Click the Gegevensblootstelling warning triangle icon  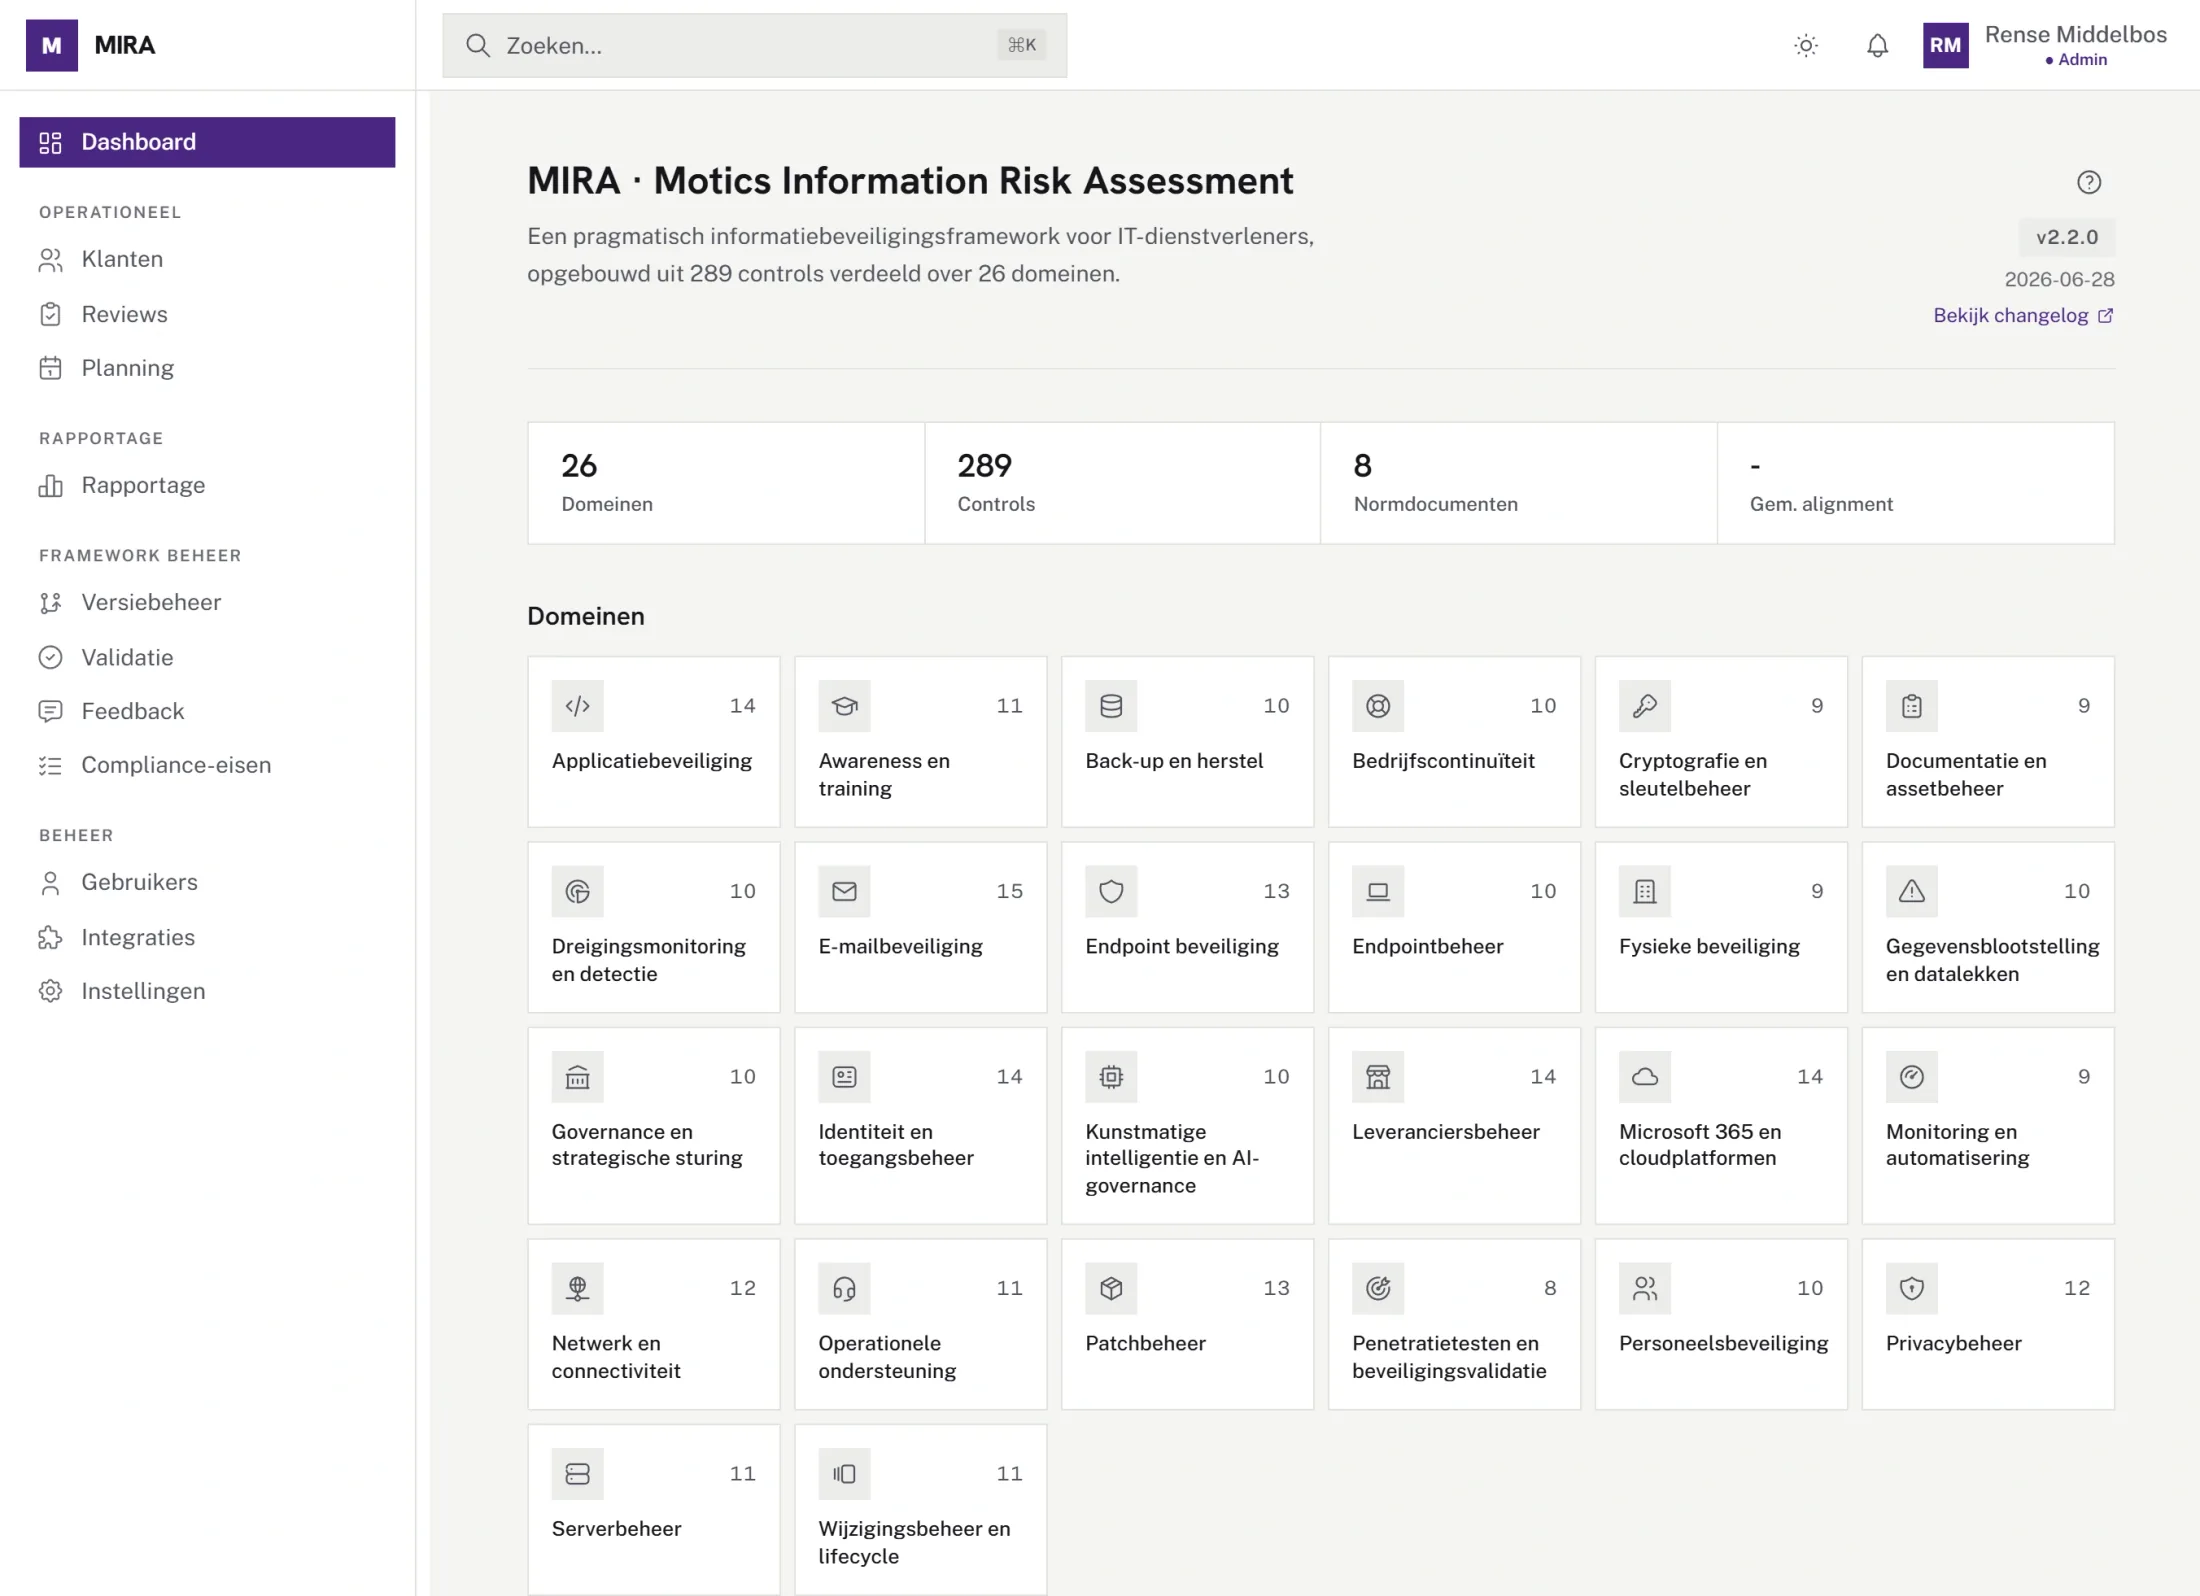click(x=1912, y=891)
